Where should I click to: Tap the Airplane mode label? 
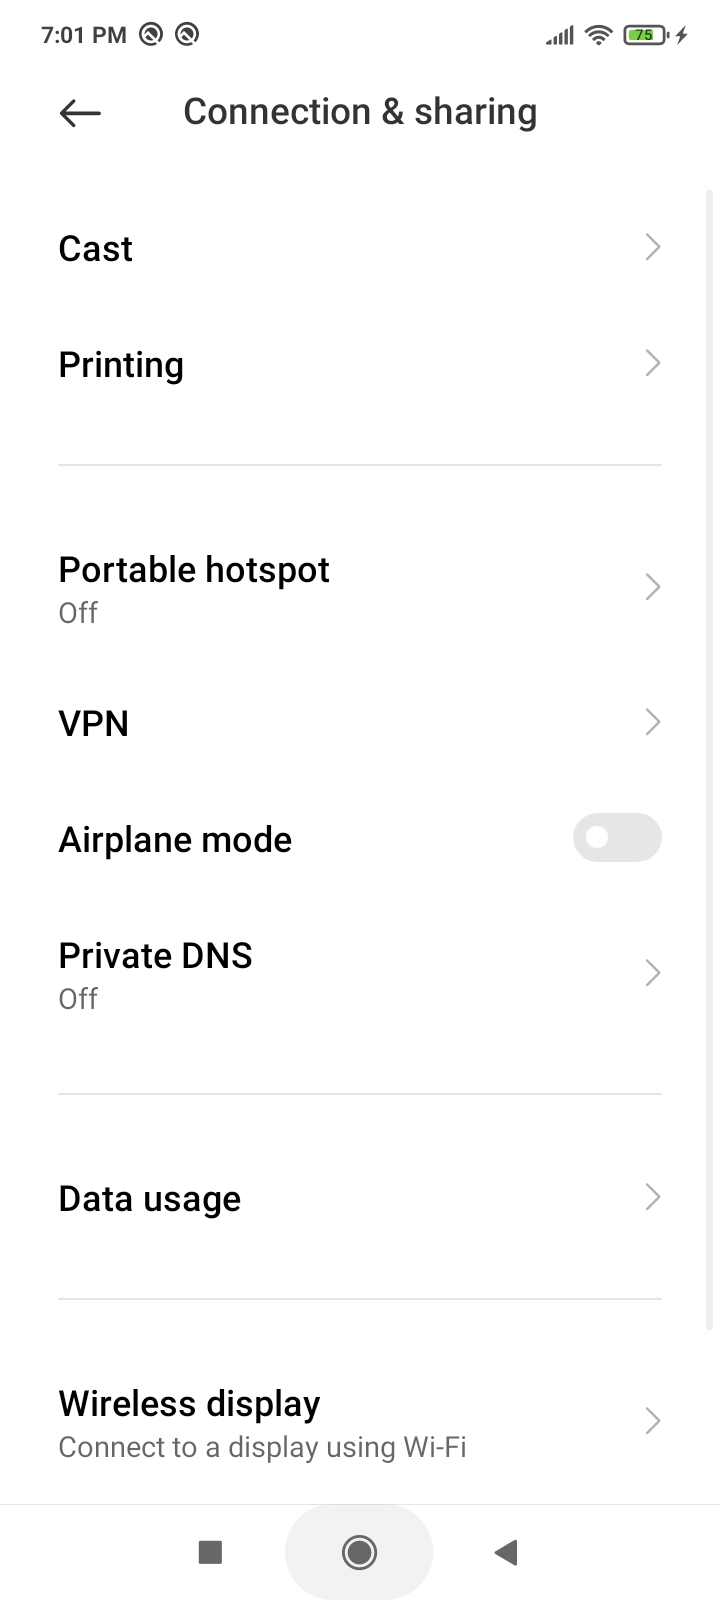pyautogui.click(x=175, y=840)
